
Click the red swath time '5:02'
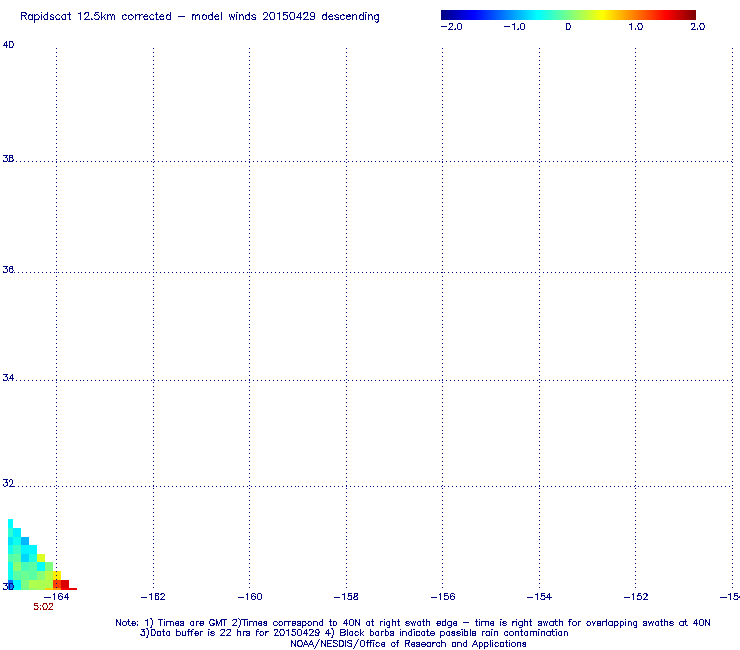[43, 607]
